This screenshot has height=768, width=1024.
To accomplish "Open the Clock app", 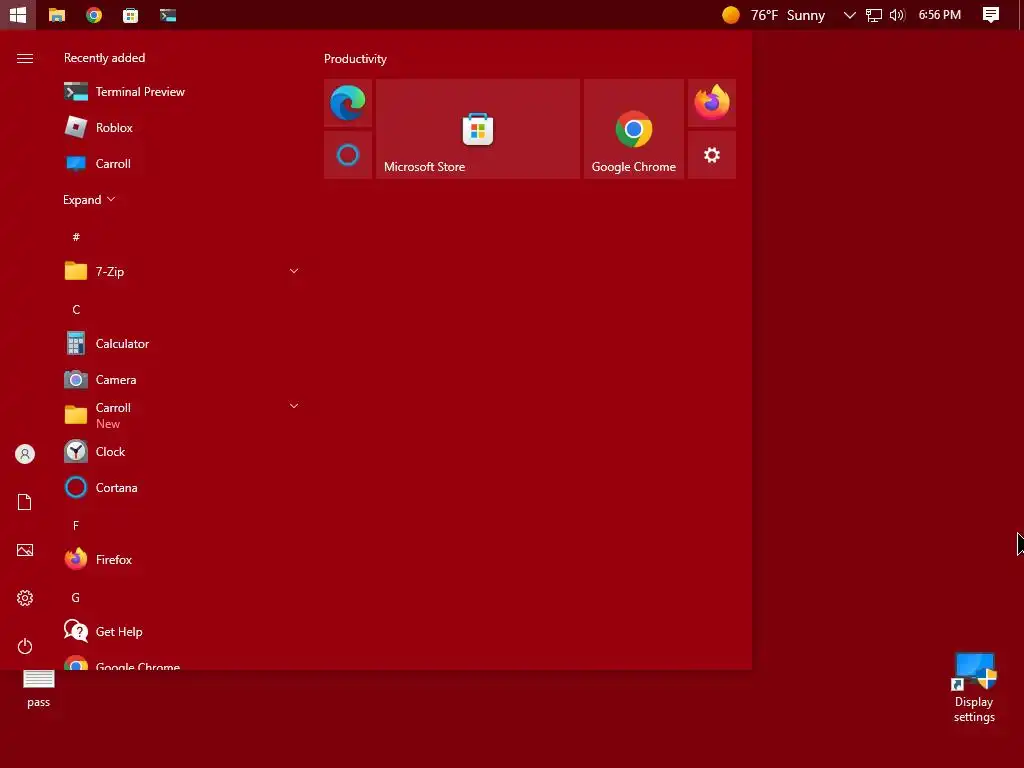I will tap(183, 451).
